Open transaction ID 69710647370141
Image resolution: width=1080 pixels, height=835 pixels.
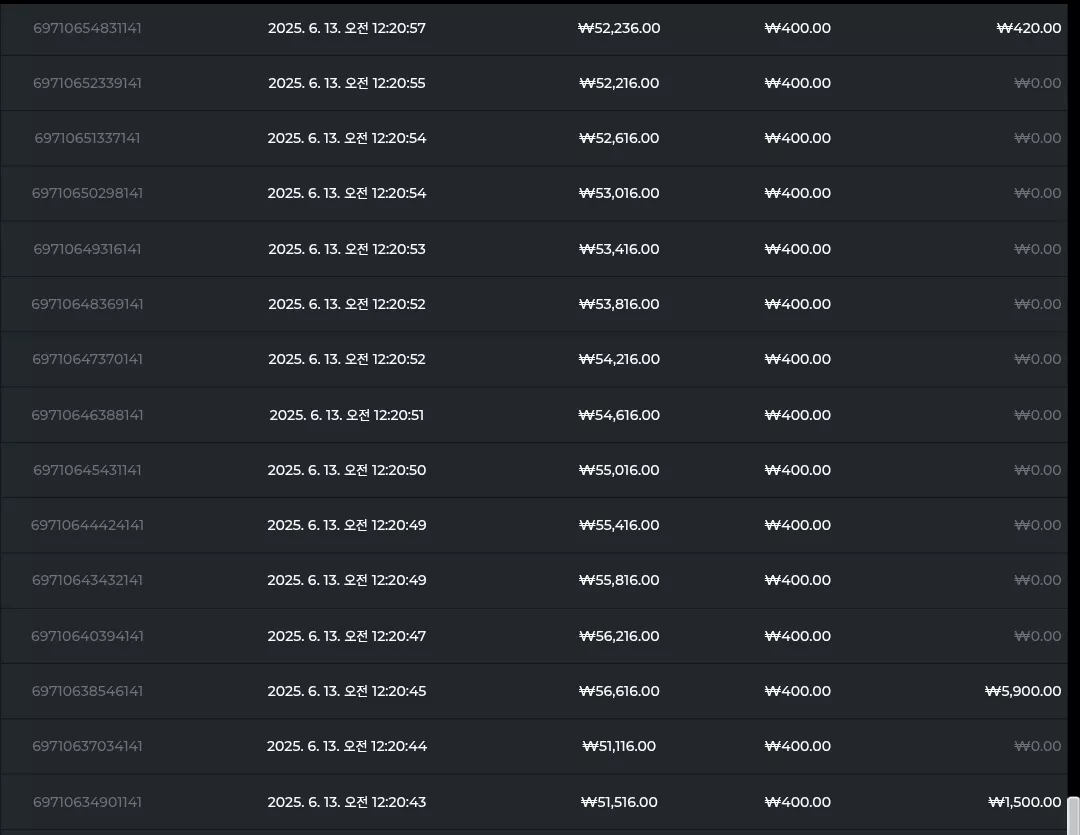tap(87, 360)
